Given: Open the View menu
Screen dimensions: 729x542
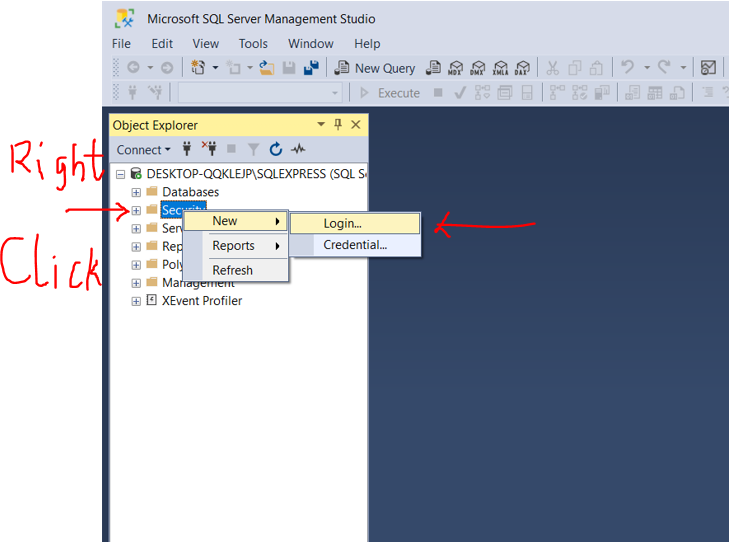Looking at the screenshot, I should [205, 44].
